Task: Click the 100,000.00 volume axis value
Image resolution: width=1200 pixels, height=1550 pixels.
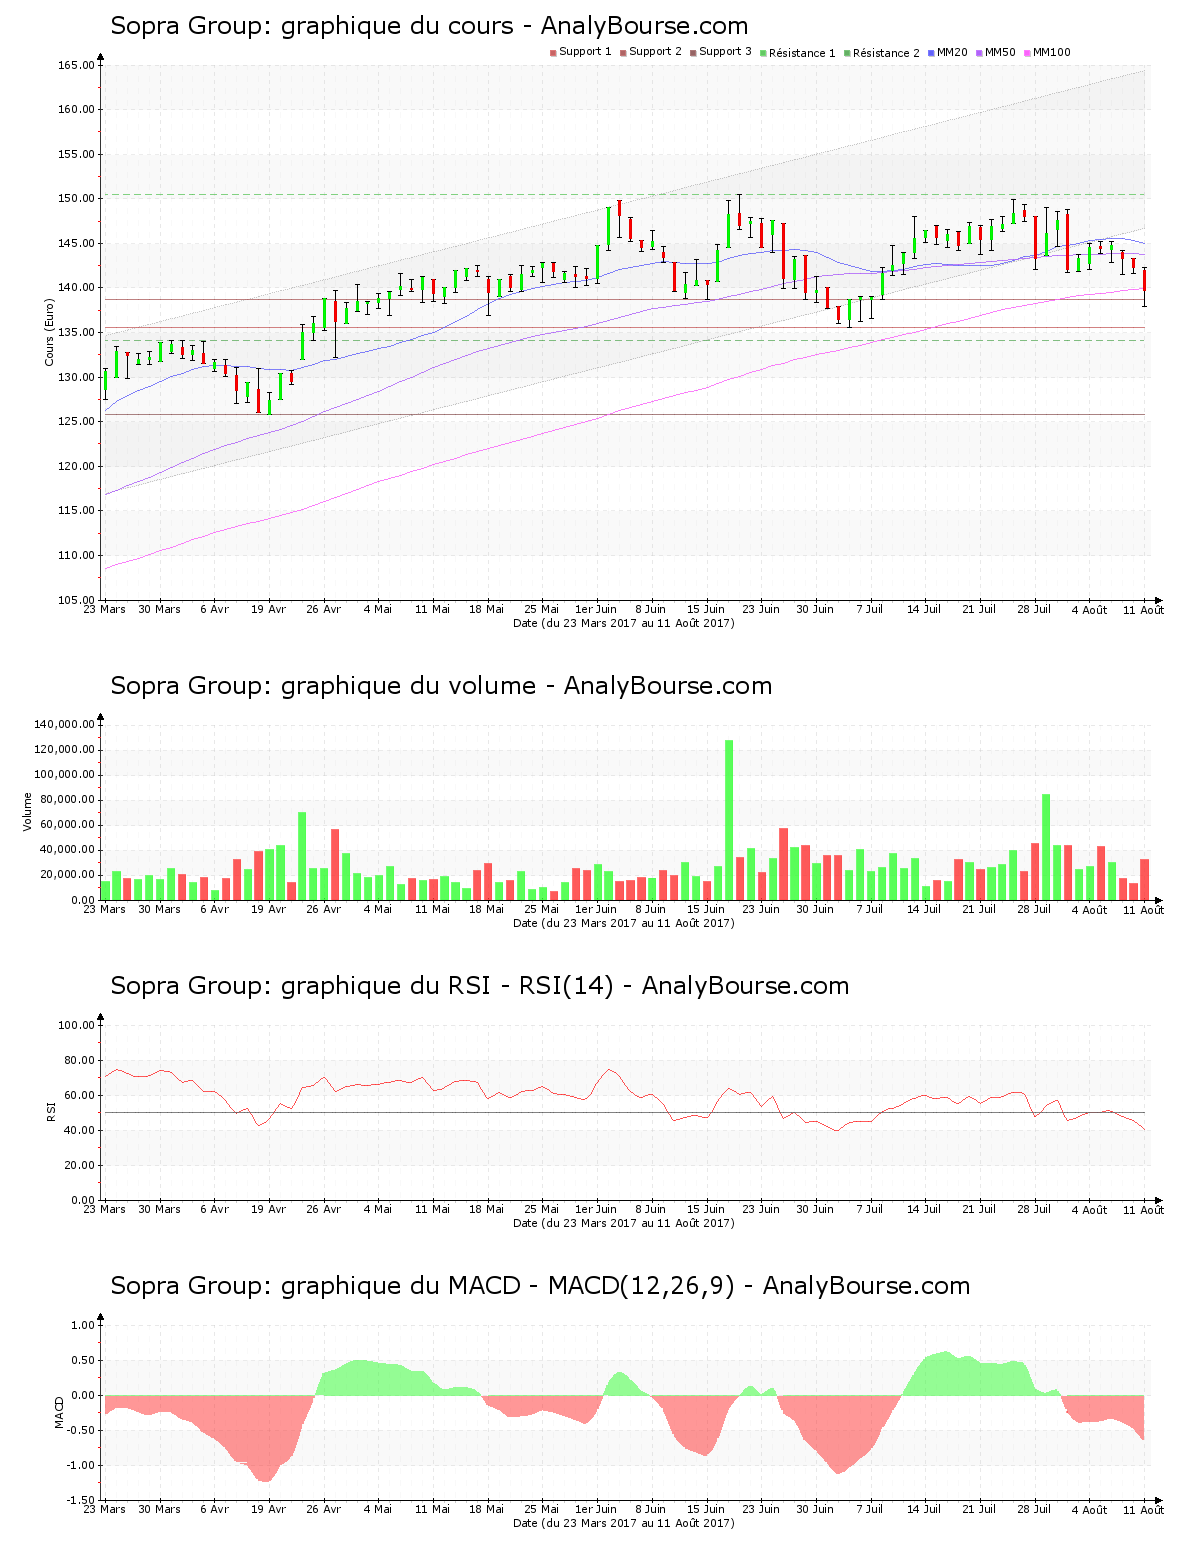Action: pos(65,775)
